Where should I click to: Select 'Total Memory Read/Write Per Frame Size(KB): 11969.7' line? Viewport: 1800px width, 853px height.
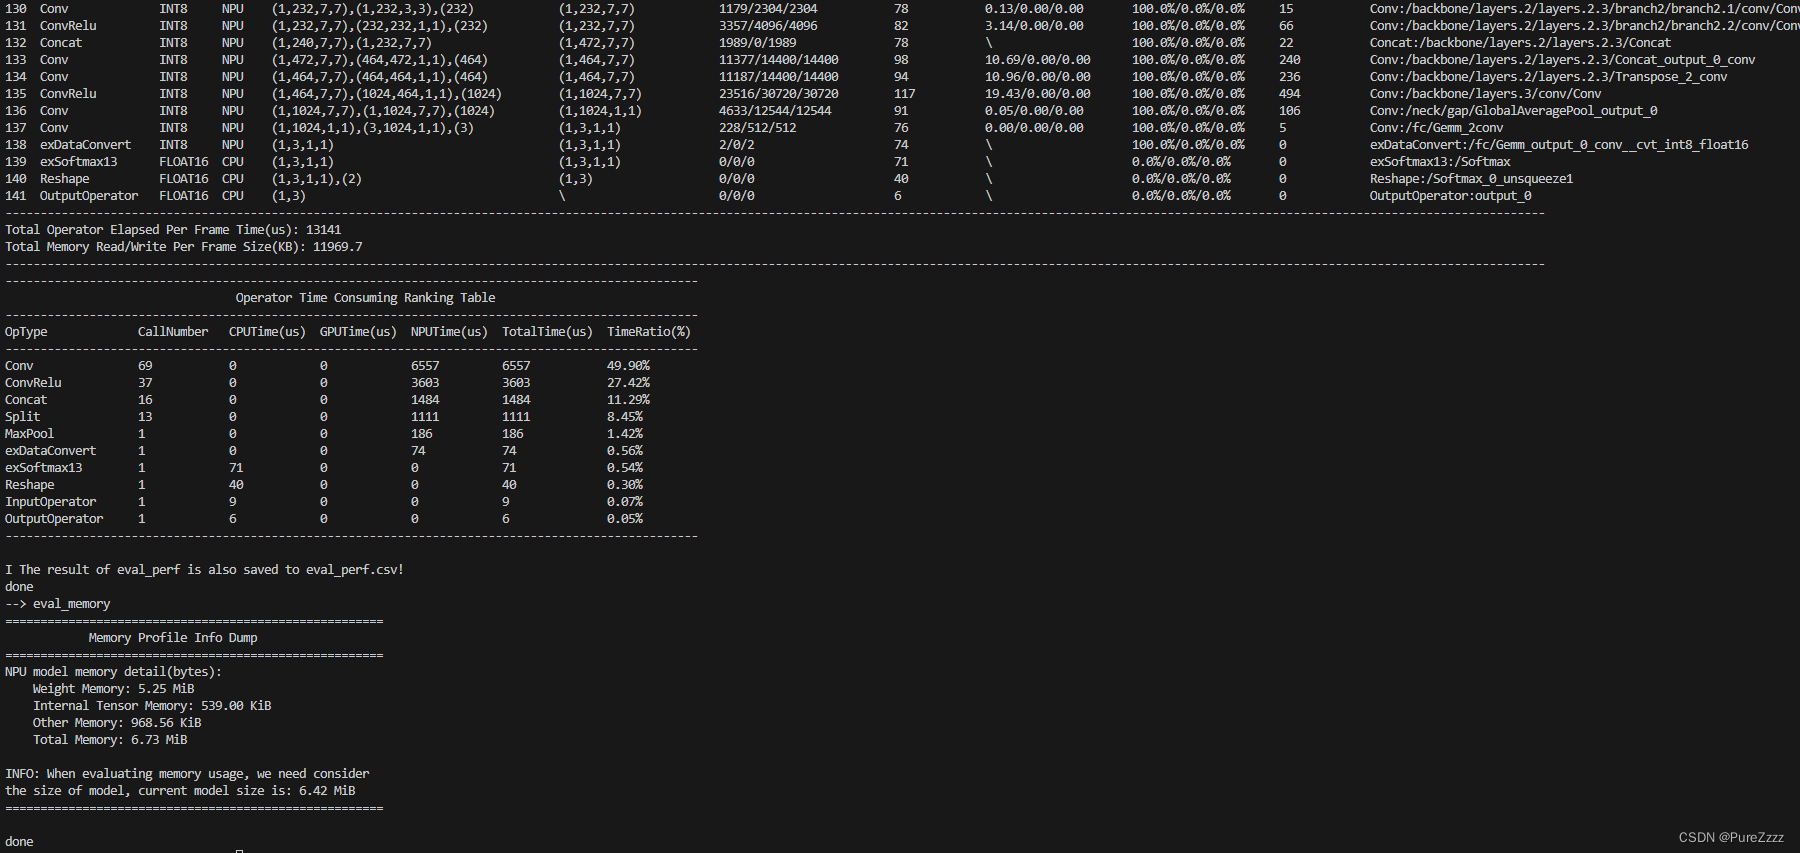point(184,246)
